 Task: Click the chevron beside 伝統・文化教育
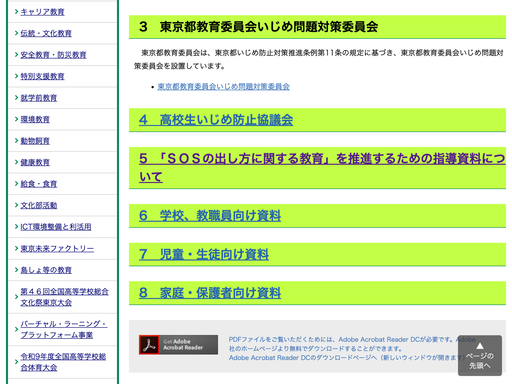pyautogui.click(x=16, y=33)
